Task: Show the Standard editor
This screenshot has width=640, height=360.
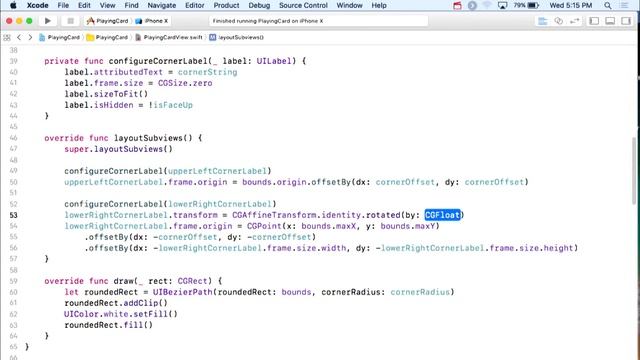Action: (542, 21)
